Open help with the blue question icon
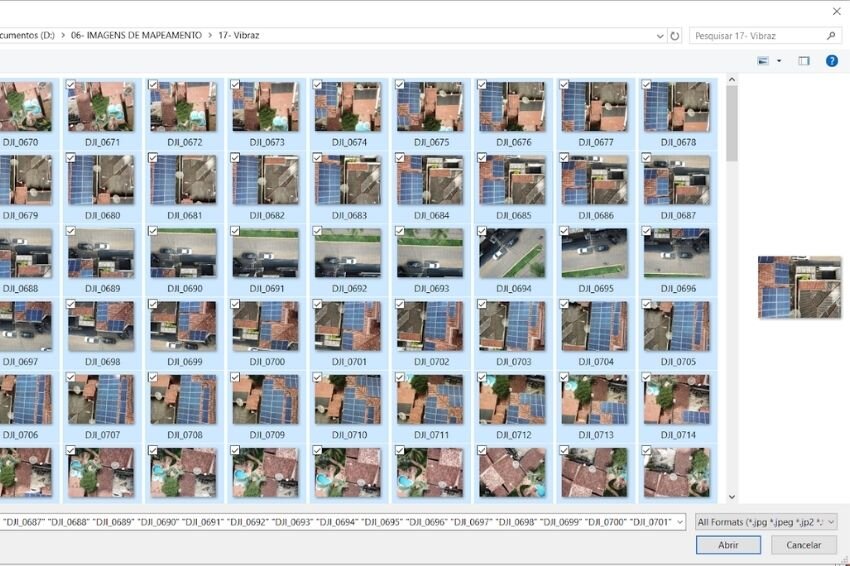 pyautogui.click(x=832, y=61)
